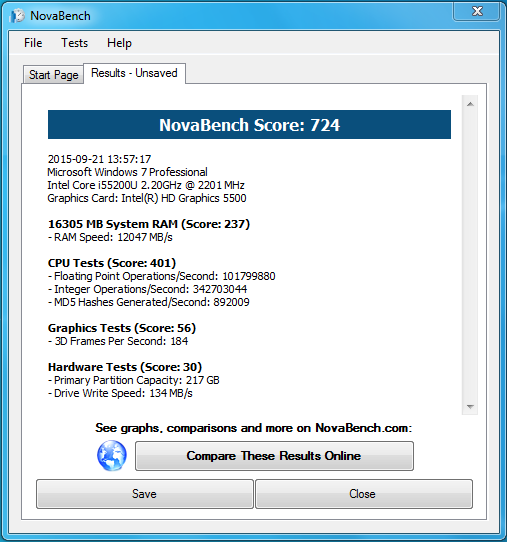Image resolution: width=507 pixels, height=542 pixels.
Task: Click the Drive Write Speed: 134 MB/s line
Action: pyautogui.click(x=120, y=393)
